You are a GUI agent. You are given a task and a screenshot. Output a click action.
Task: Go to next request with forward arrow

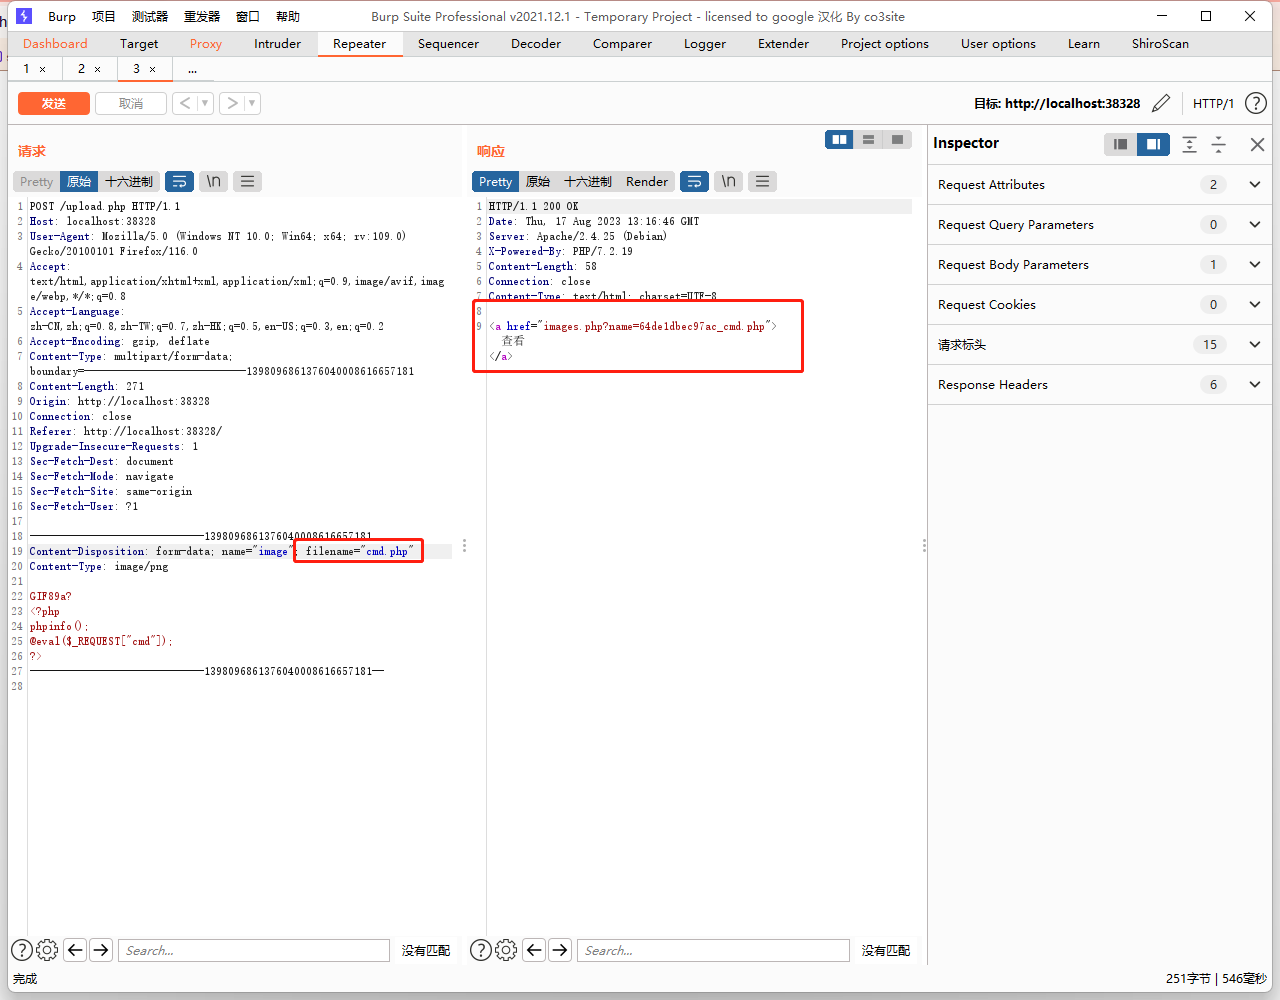pyautogui.click(x=232, y=103)
